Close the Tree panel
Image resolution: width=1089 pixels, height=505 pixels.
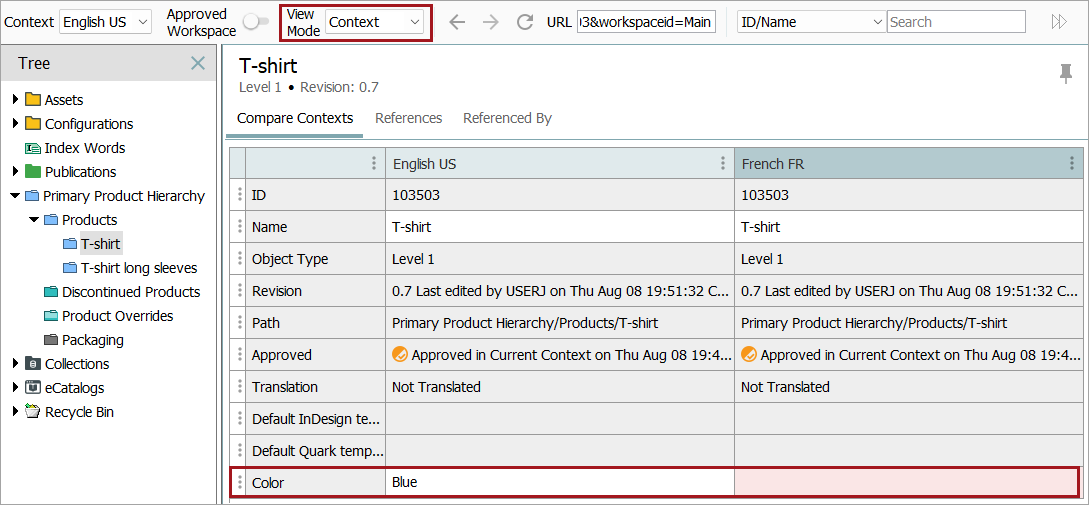pos(198,63)
